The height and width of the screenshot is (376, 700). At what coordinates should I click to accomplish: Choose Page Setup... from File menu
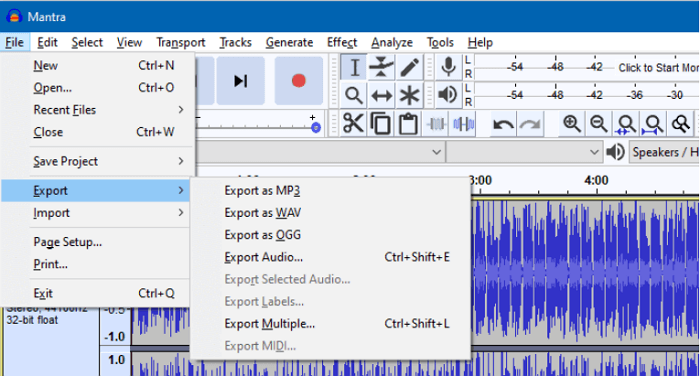[96, 242]
